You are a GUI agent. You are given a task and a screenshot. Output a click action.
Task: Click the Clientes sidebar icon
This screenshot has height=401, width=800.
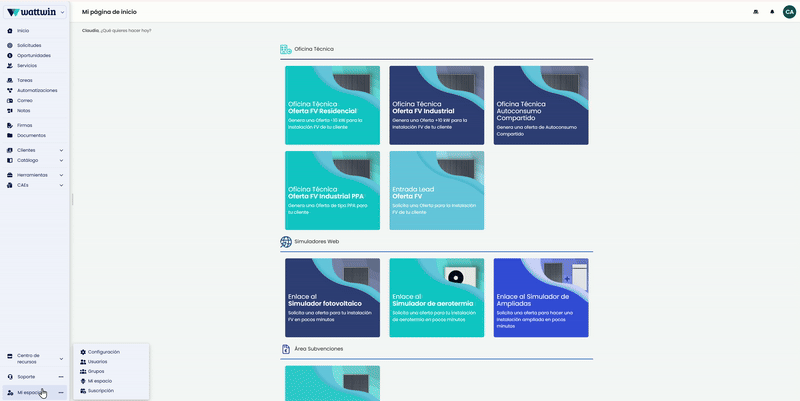click(10, 150)
